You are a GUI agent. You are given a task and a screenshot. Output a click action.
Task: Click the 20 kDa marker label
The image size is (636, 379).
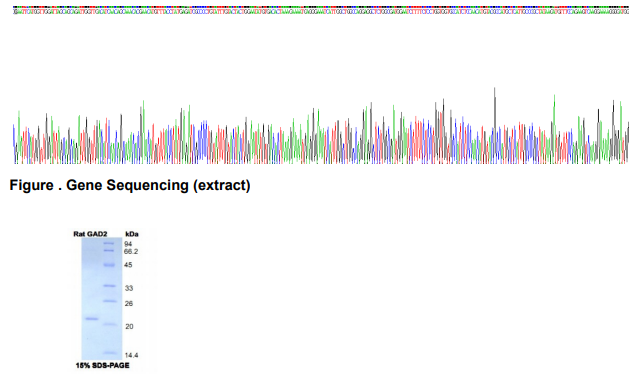pyautogui.click(x=129, y=326)
